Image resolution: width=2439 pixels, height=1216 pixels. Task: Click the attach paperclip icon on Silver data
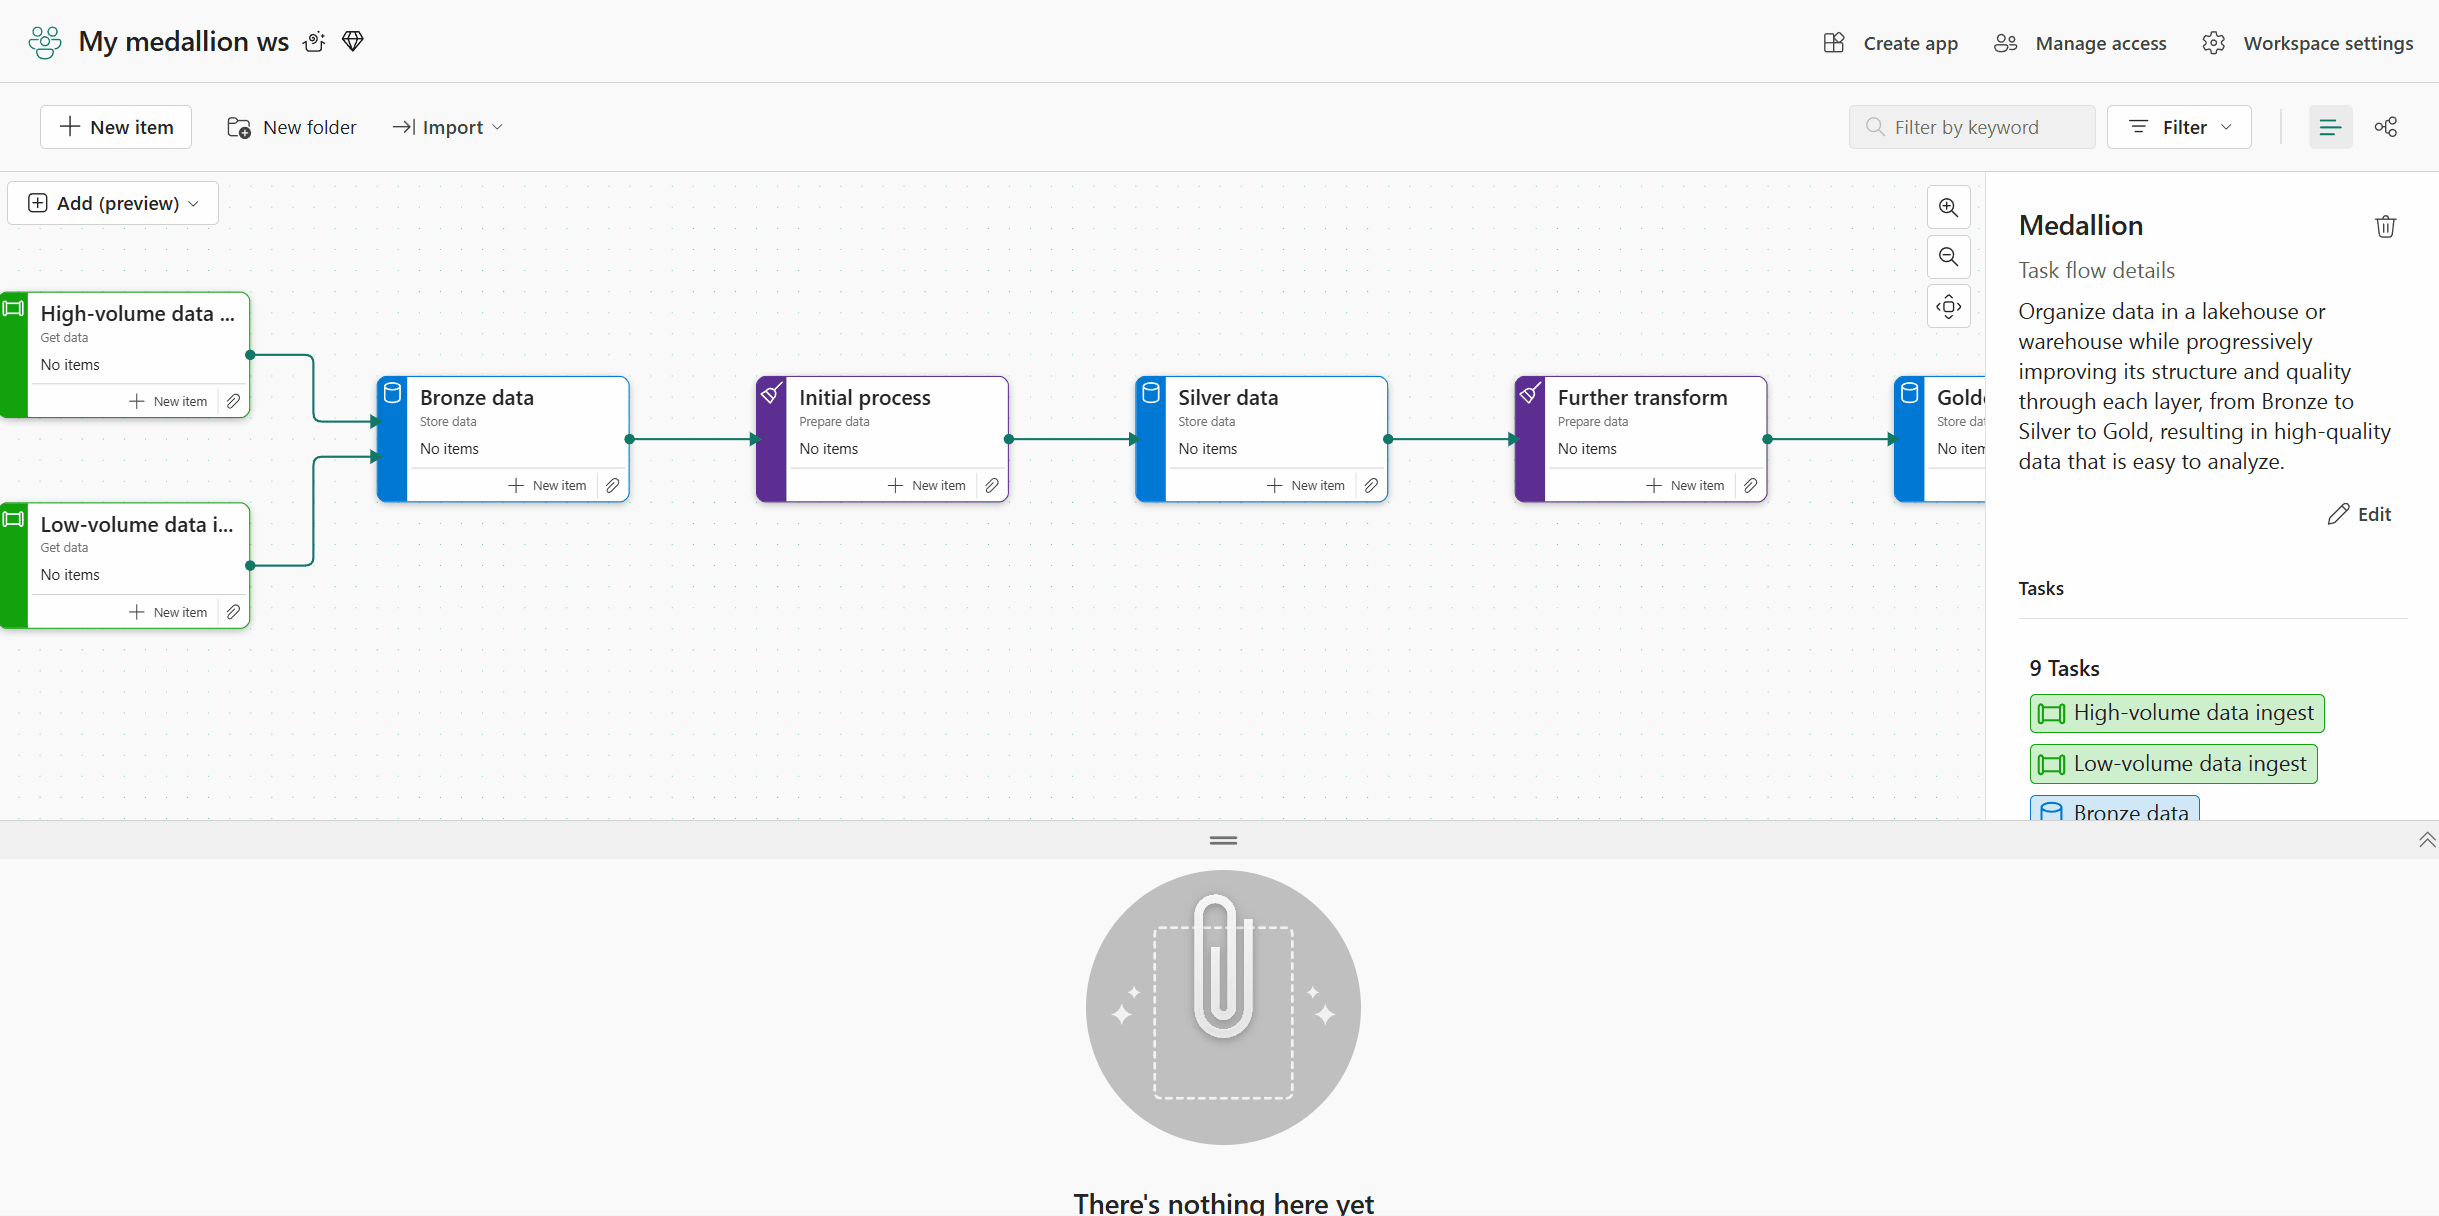tap(1371, 485)
